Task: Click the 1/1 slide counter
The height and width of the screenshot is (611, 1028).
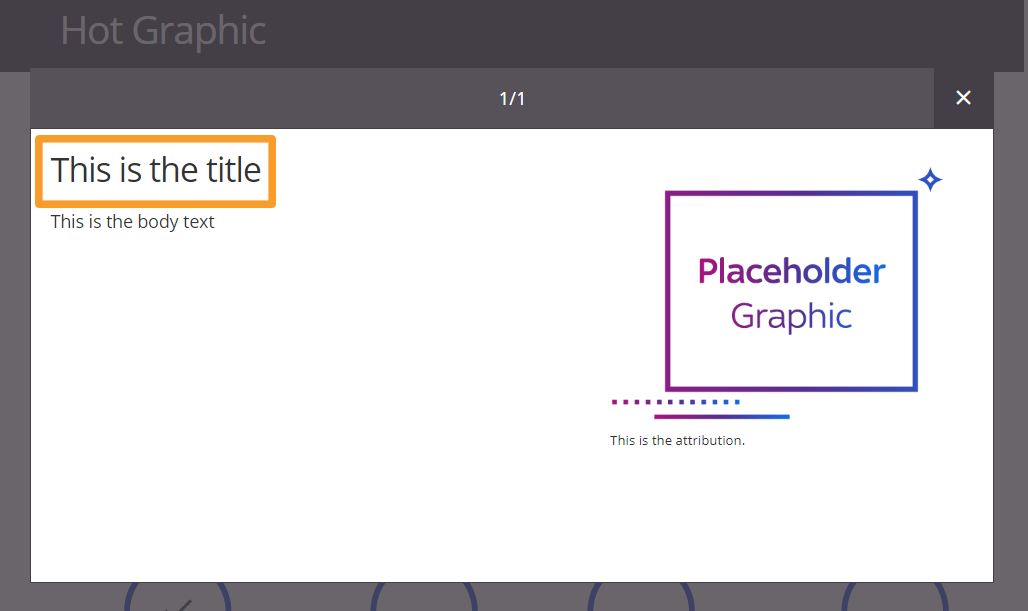Action: coord(512,98)
